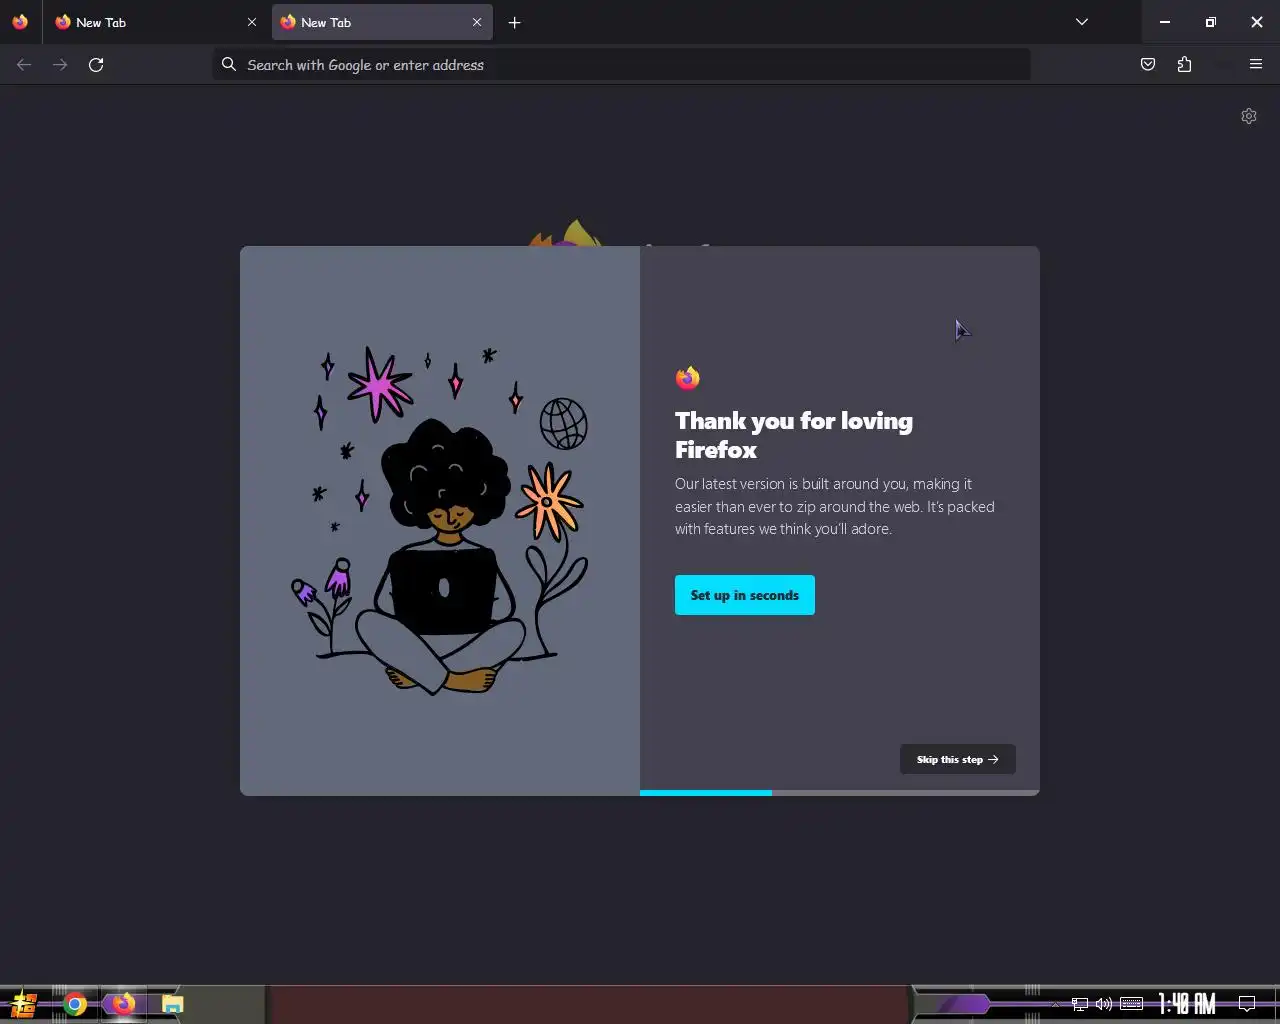Minimize the Firefox window
Image resolution: width=1280 pixels, height=1024 pixels.
[x=1165, y=22]
